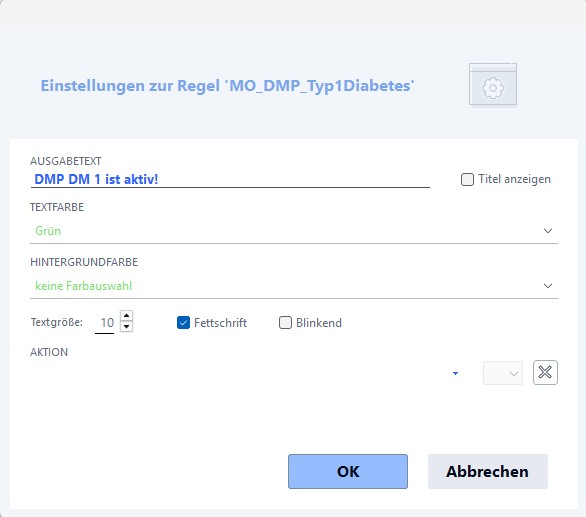Image resolution: width=586 pixels, height=517 pixels.
Task: Expand the Textfarbe dropdown chevron
Action: (x=548, y=231)
